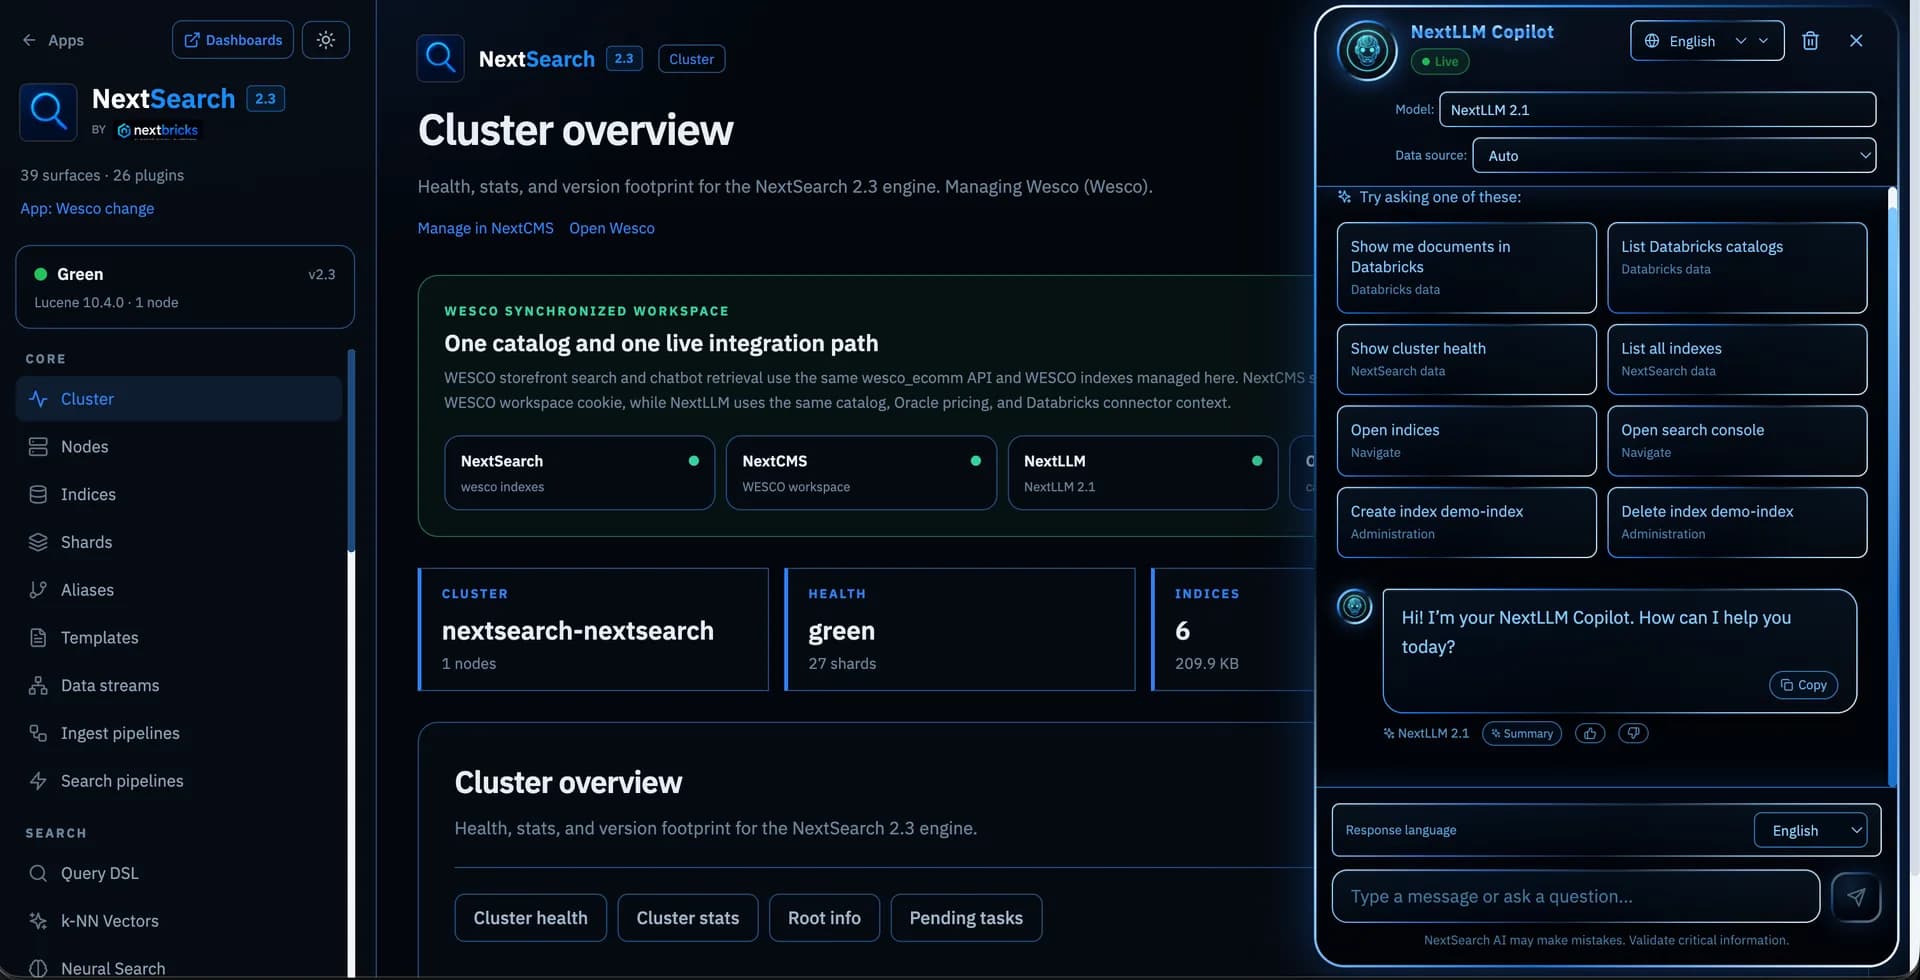Screen dimensions: 1920x980
Task: Click the Cluster pulse icon in sidebar
Action: pos(38,399)
